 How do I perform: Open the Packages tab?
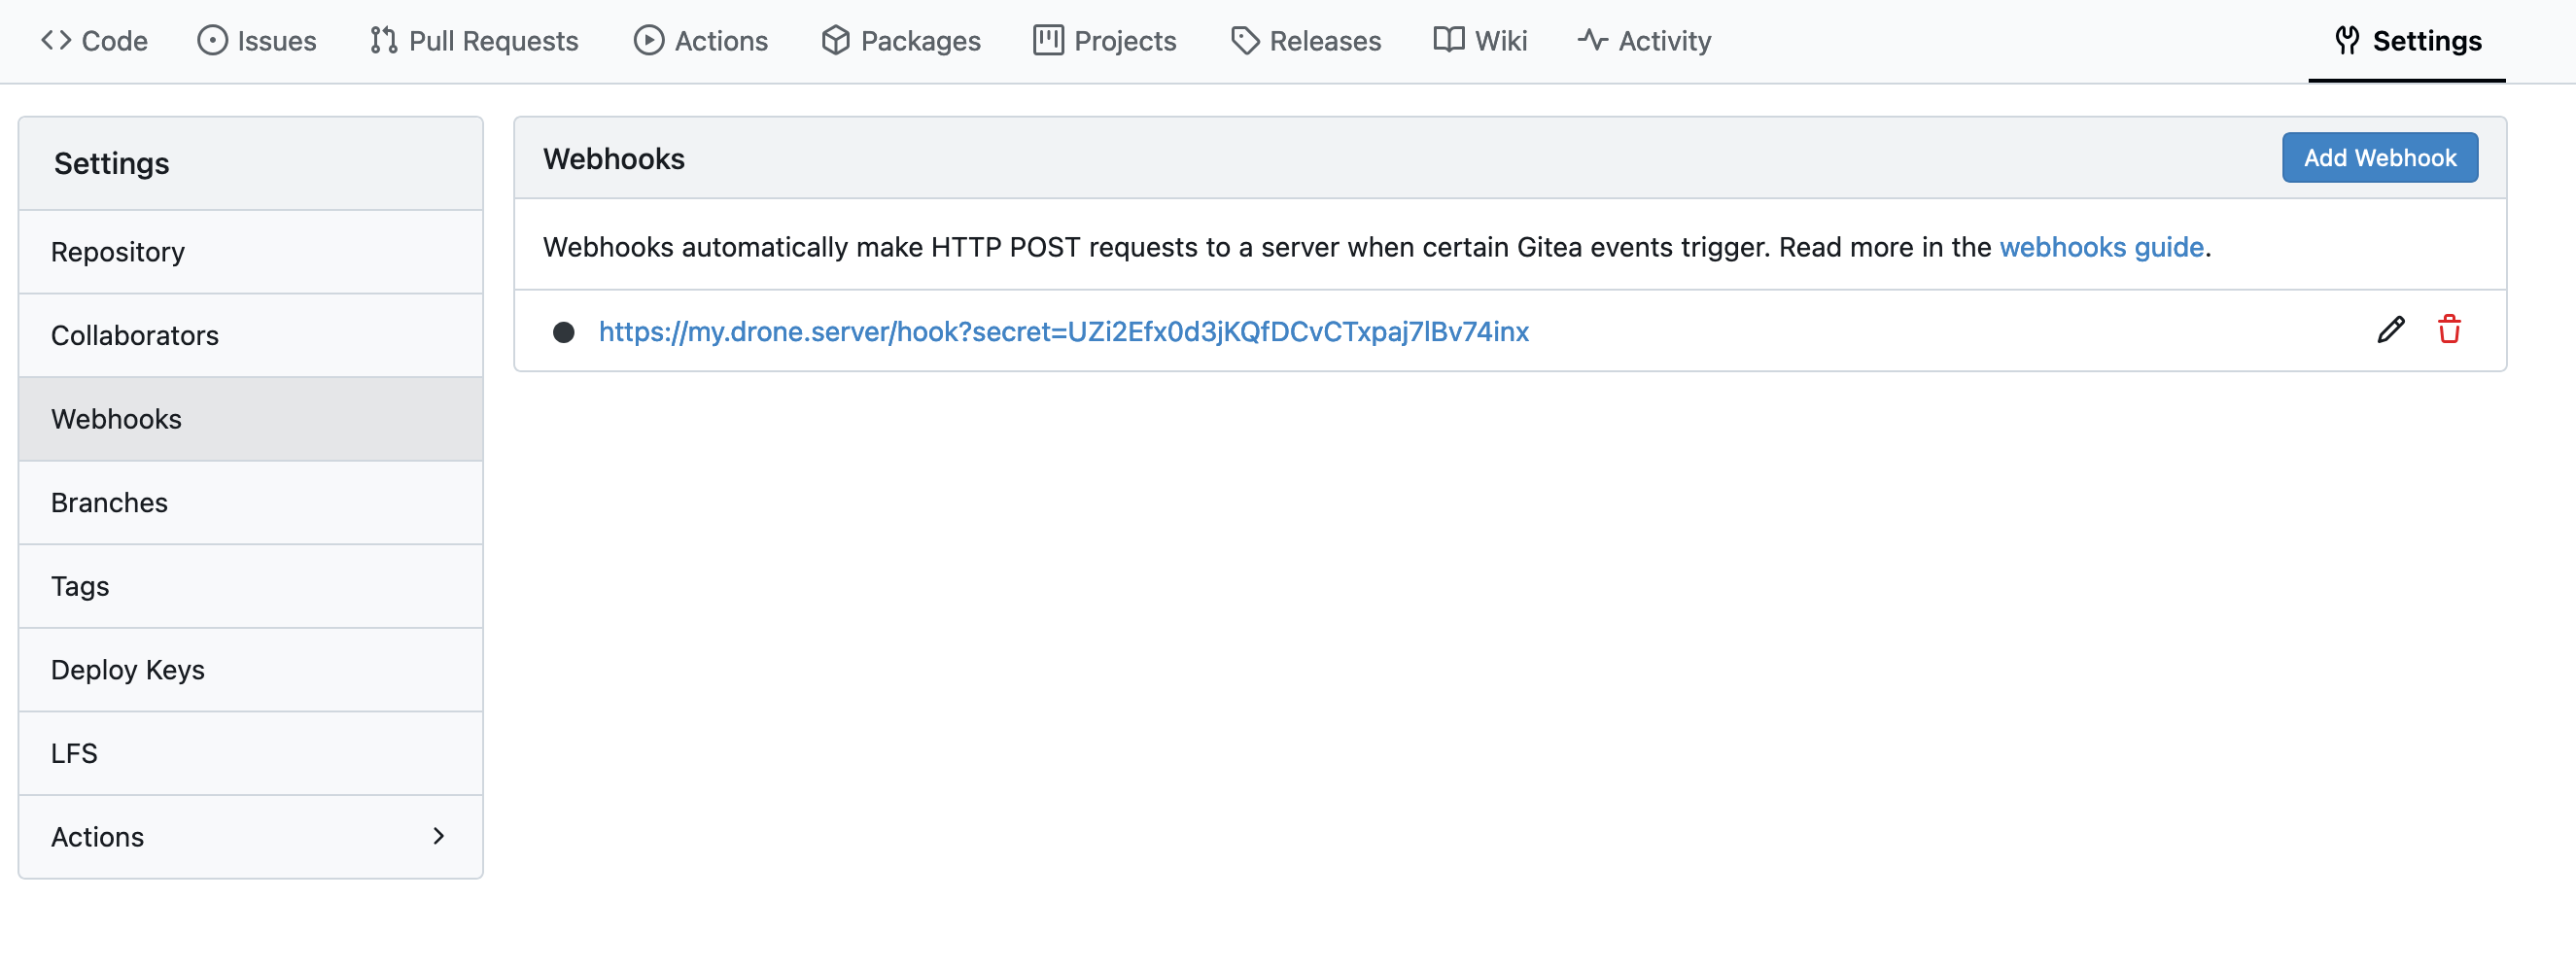[901, 41]
